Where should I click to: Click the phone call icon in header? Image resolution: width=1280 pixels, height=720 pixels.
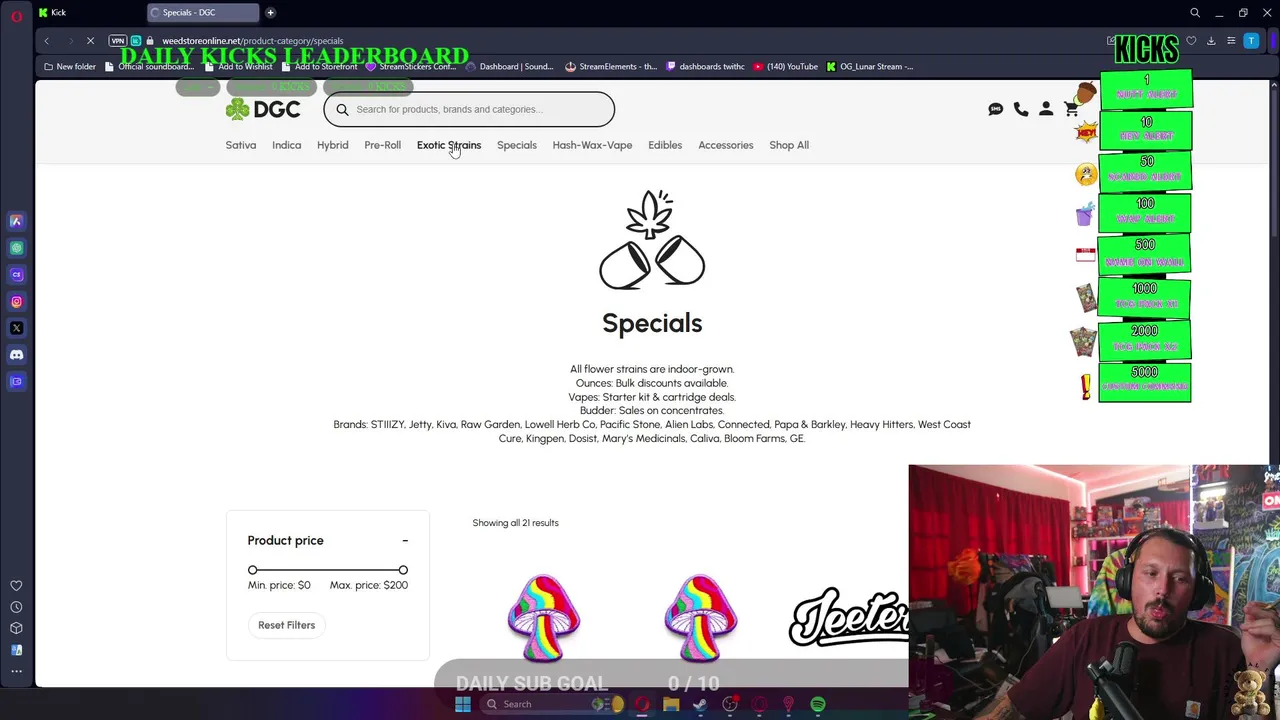click(1021, 109)
